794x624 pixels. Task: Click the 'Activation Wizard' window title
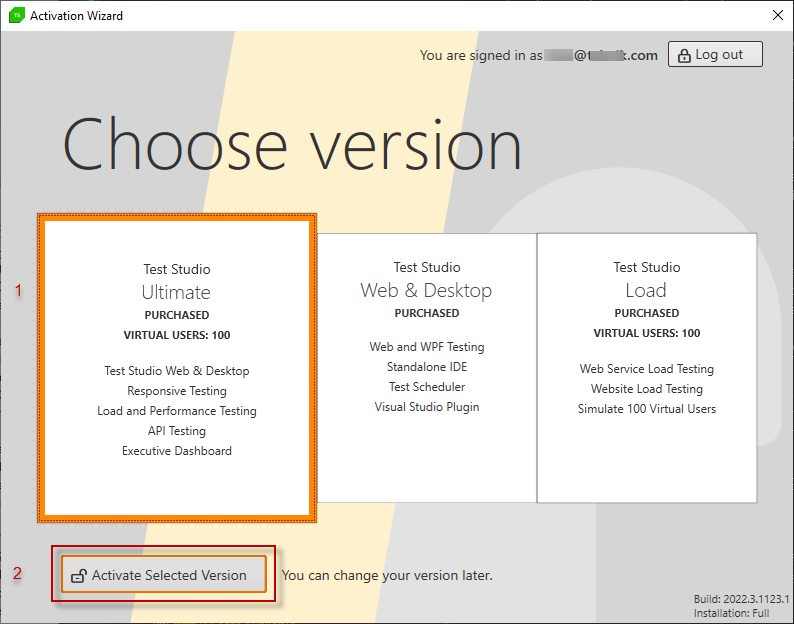tap(76, 16)
